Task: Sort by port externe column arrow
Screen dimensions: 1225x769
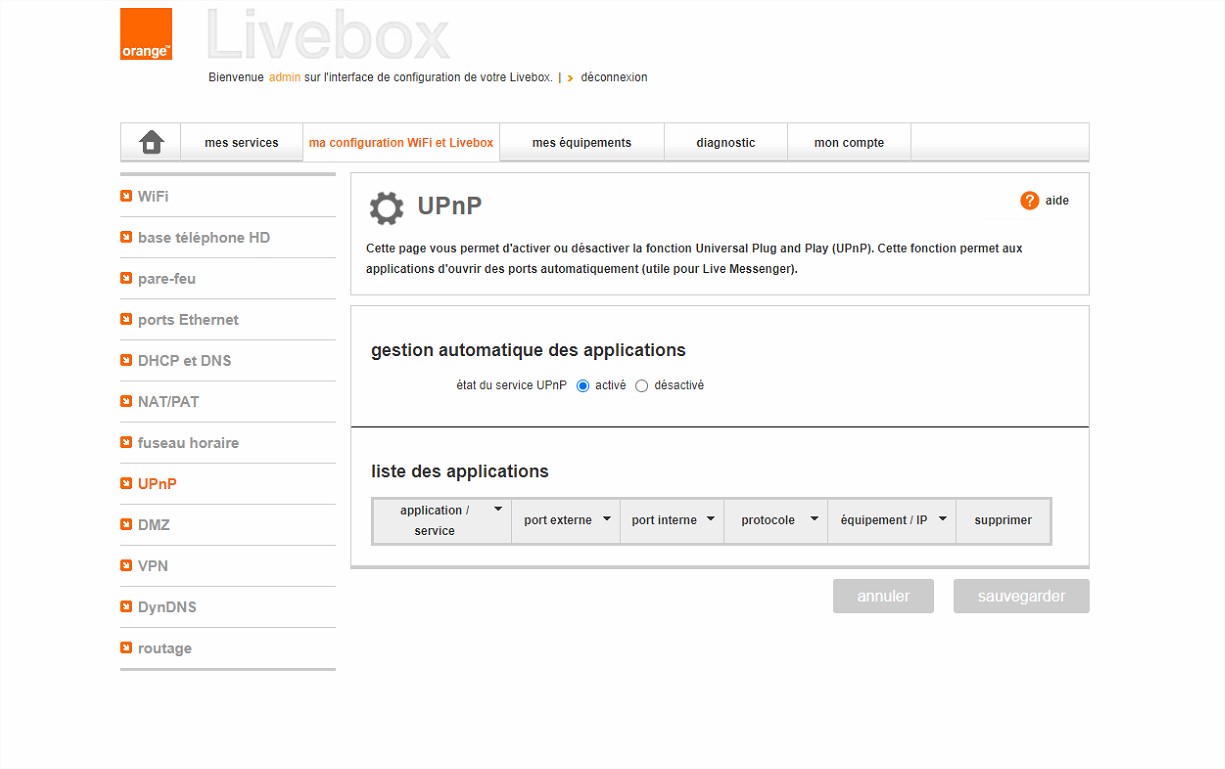Action: click(606, 519)
